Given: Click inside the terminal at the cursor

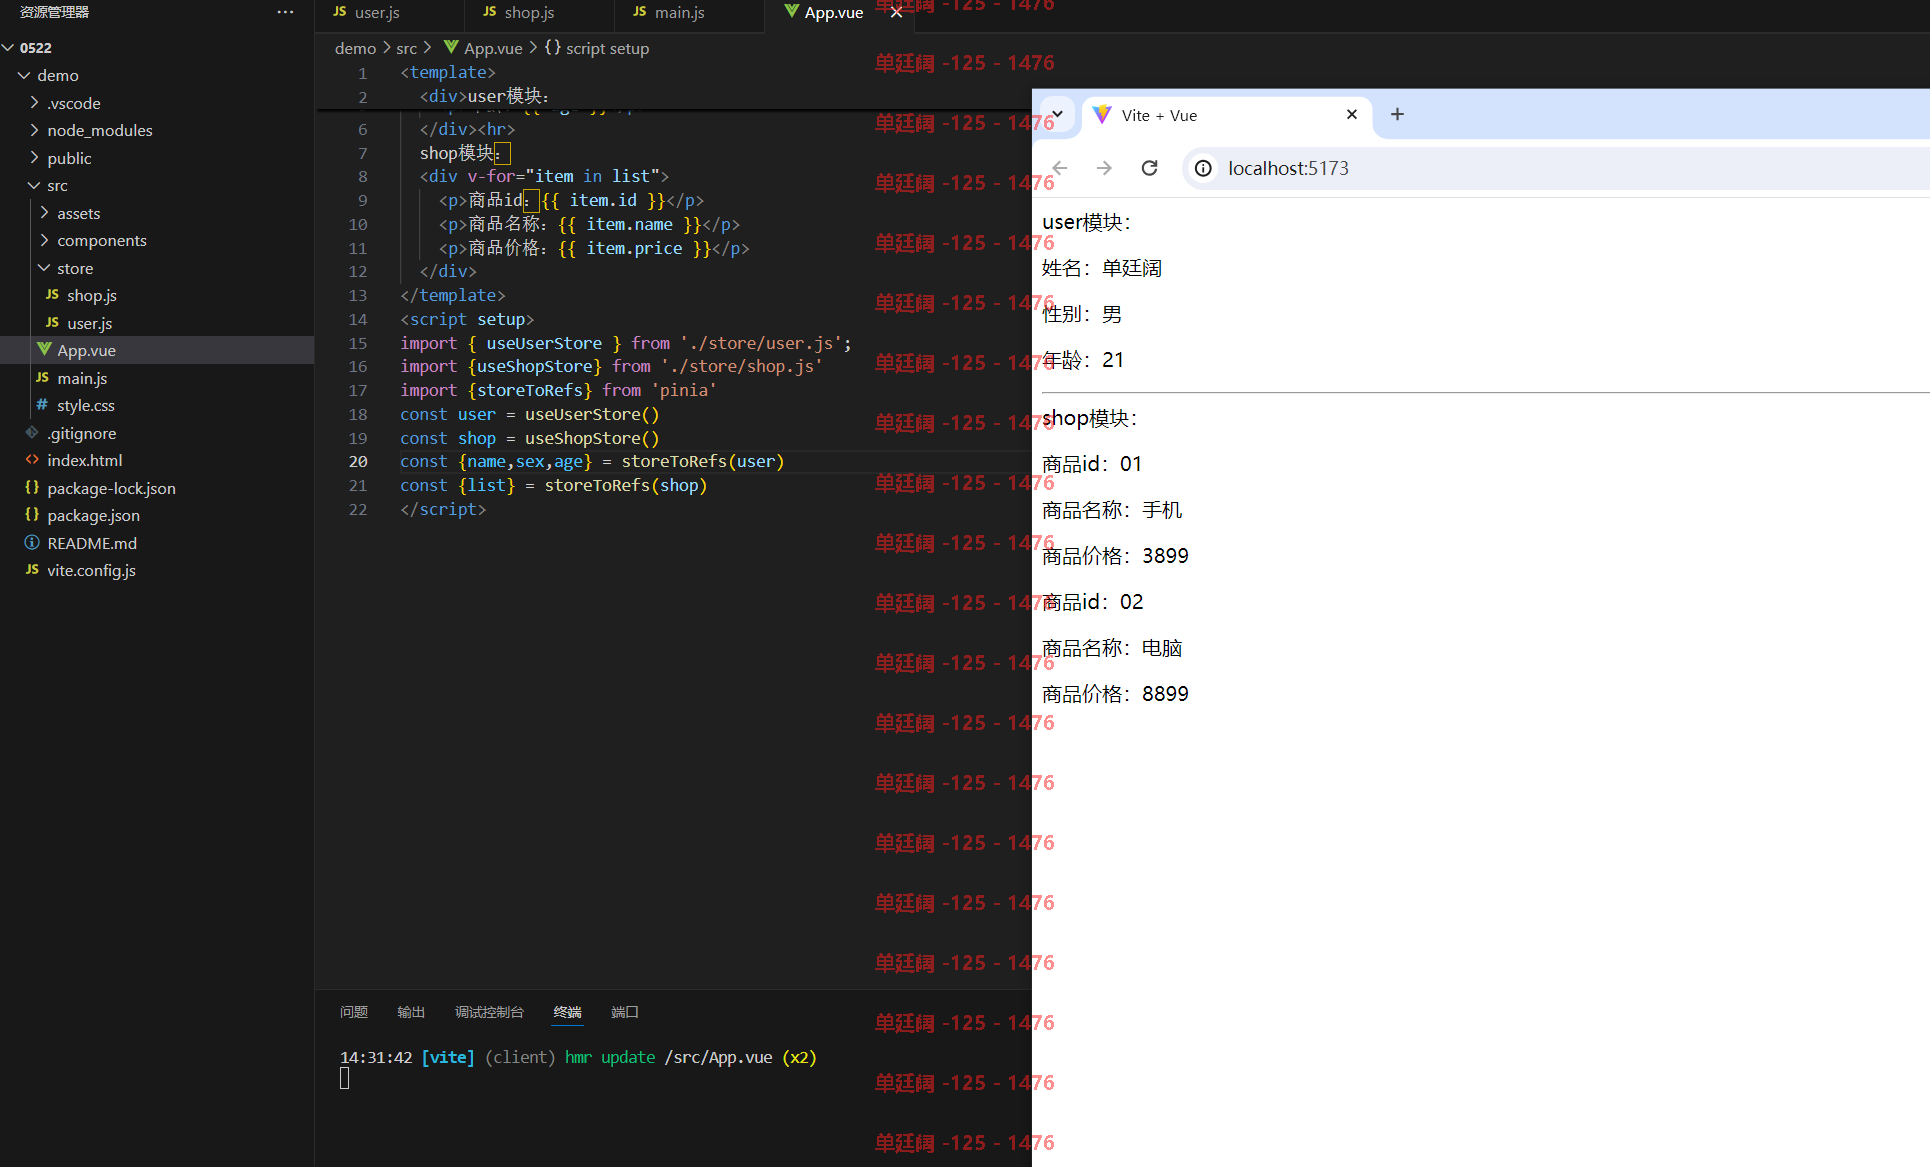Looking at the screenshot, I should point(344,1078).
